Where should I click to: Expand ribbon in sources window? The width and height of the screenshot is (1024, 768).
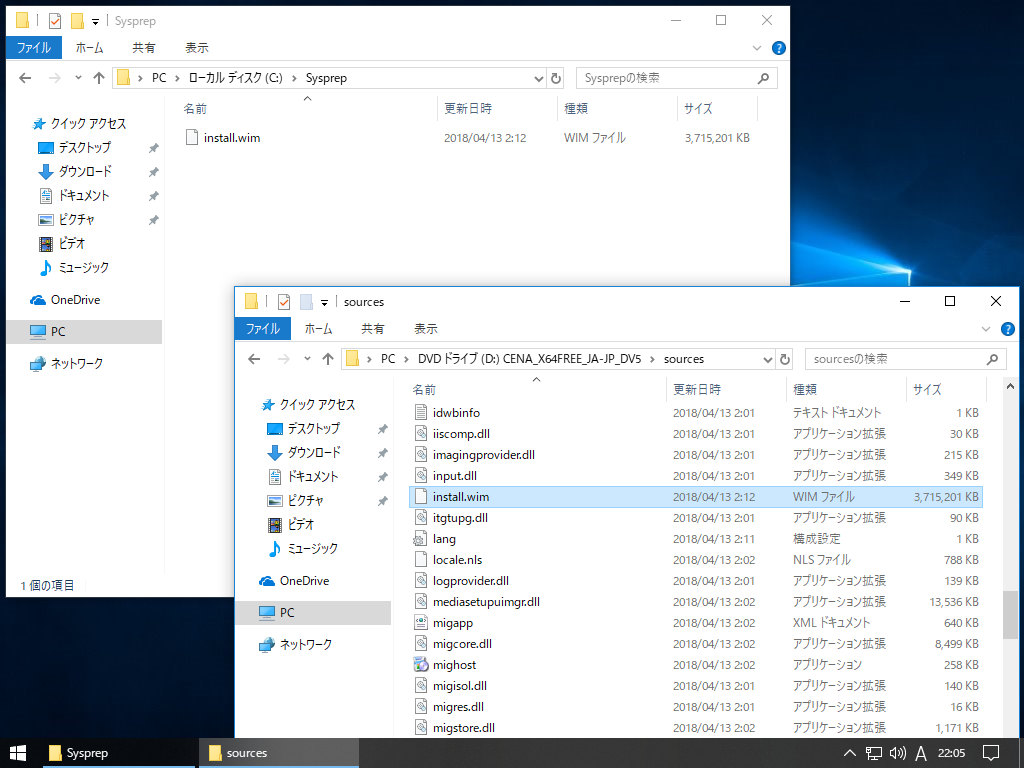(986, 328)
